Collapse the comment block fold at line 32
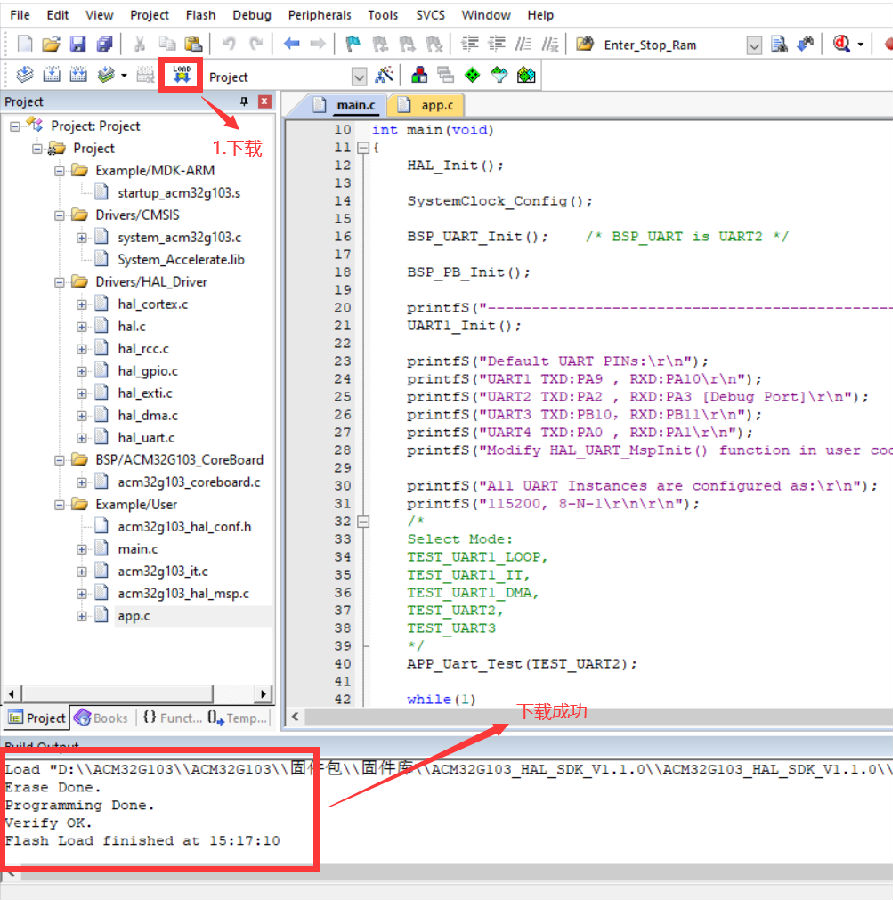This screenshot has width=893, height=900. tap(362, 522)
